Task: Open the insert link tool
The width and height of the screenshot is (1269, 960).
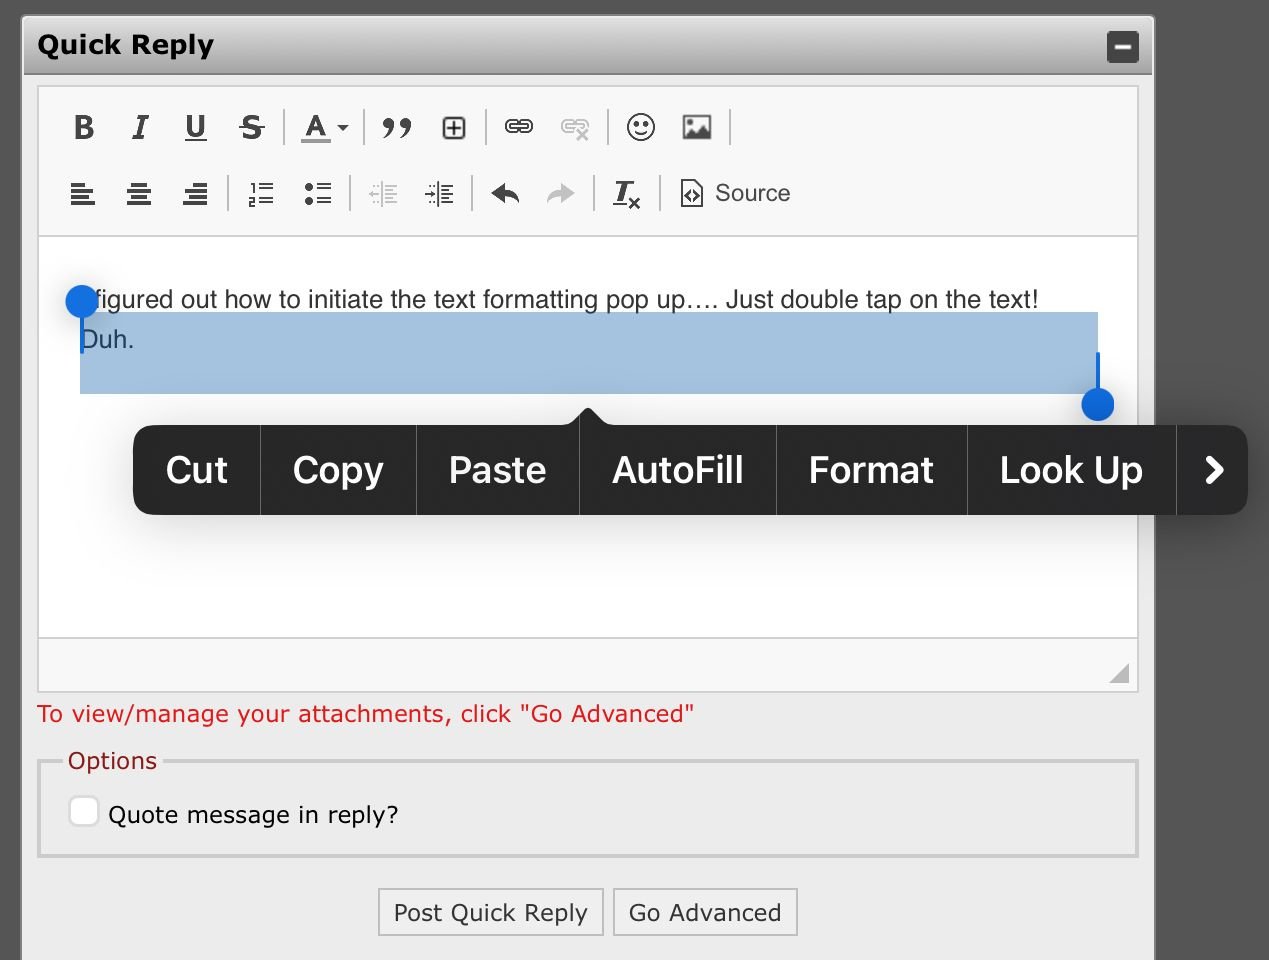Action: [518, 127]
